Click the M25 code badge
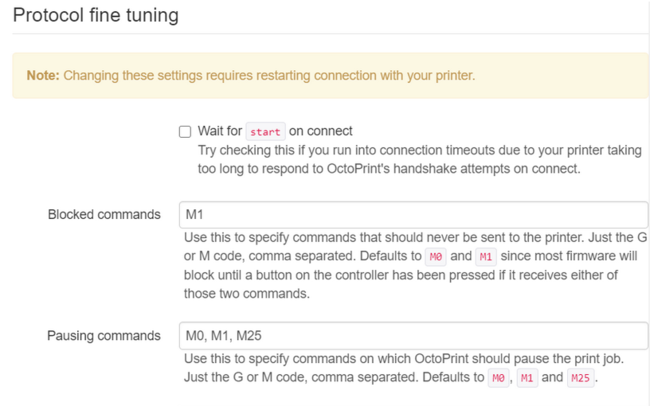 click(580, 378)
